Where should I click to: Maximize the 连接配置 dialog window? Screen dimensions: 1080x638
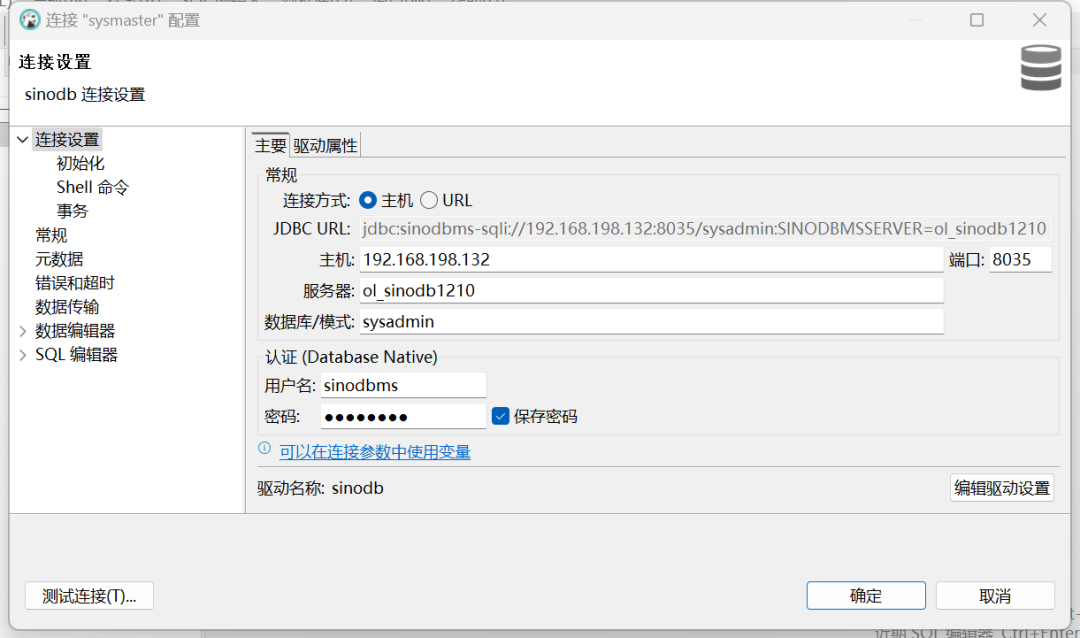coord(977,20)
